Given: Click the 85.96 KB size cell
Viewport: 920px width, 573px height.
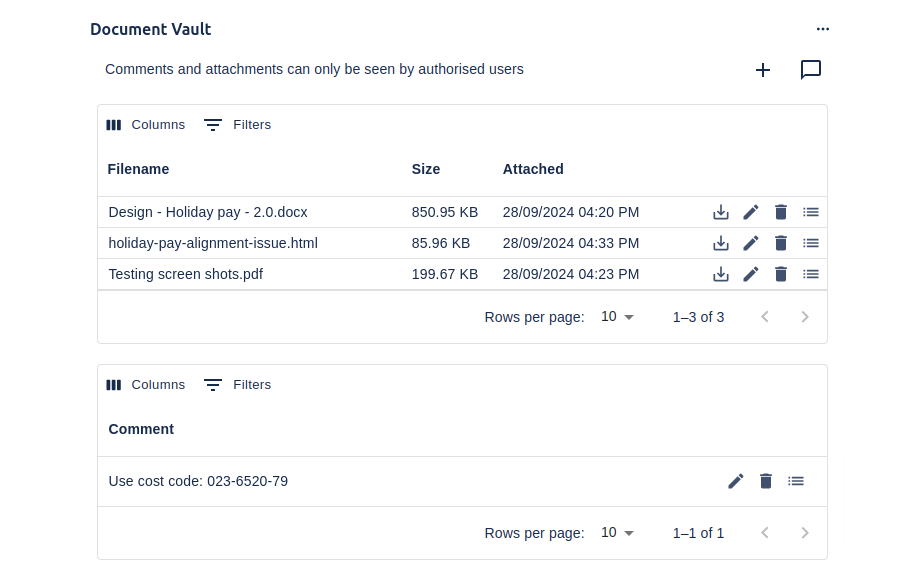Looking at the screenshot, I should click(x=441, y=243).
